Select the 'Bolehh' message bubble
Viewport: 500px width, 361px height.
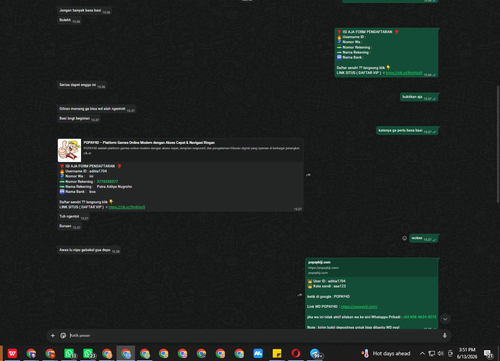click(x=69, y=20)
